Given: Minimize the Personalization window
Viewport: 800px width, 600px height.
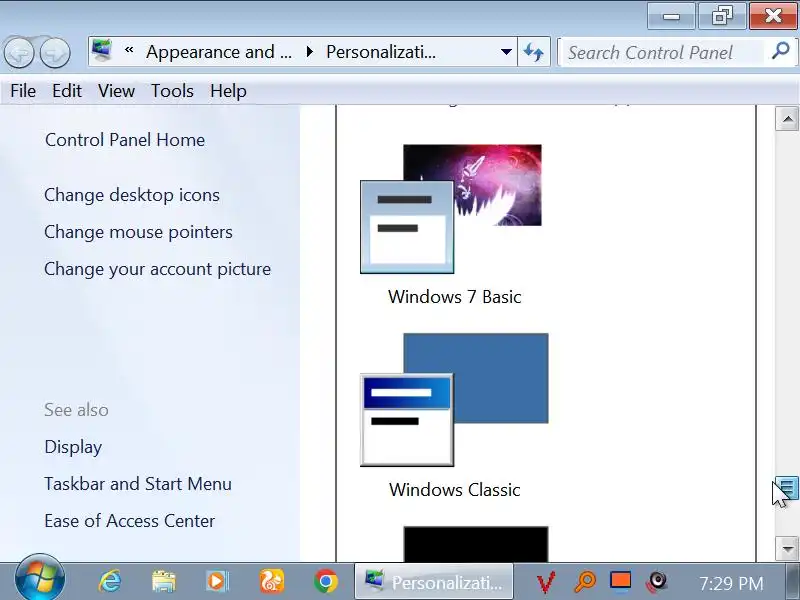Looking at the screenshot, I should [671, 16].
